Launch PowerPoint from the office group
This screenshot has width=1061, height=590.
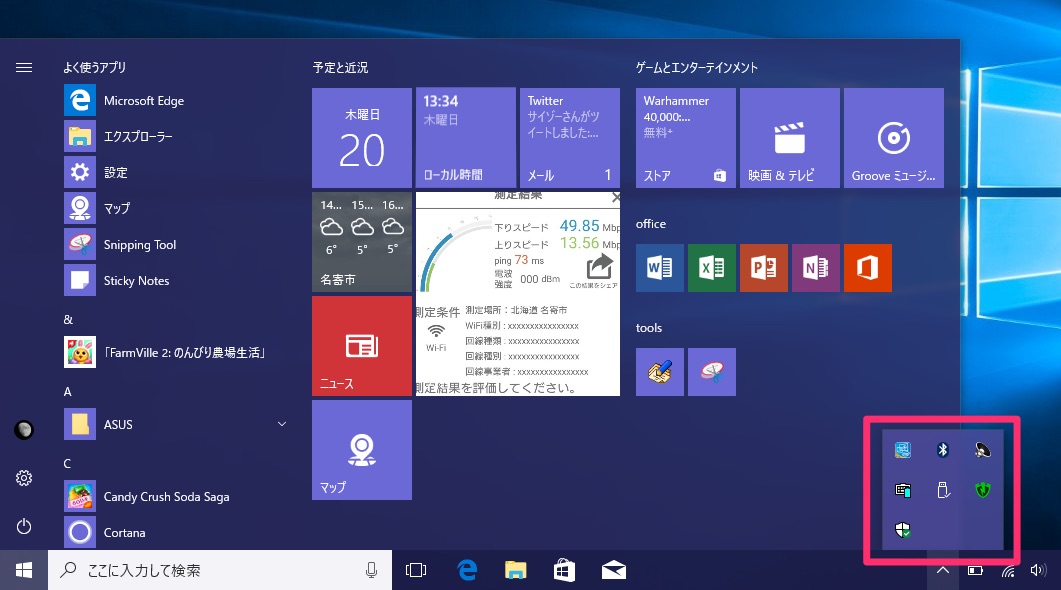point(764,268)
